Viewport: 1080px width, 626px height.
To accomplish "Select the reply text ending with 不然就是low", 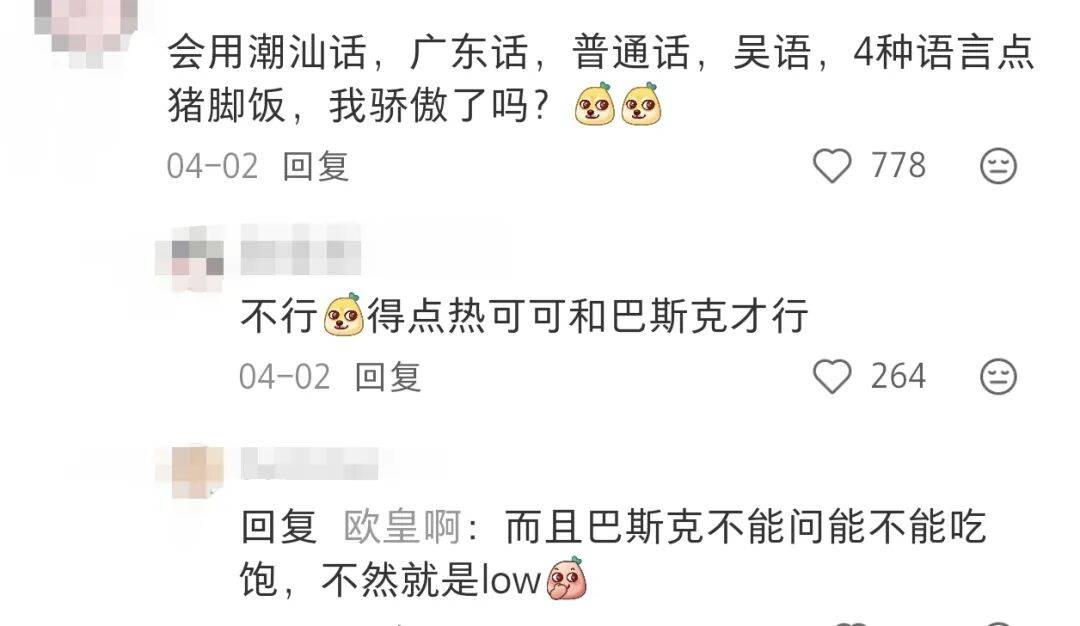I will (x=613, y=553).
